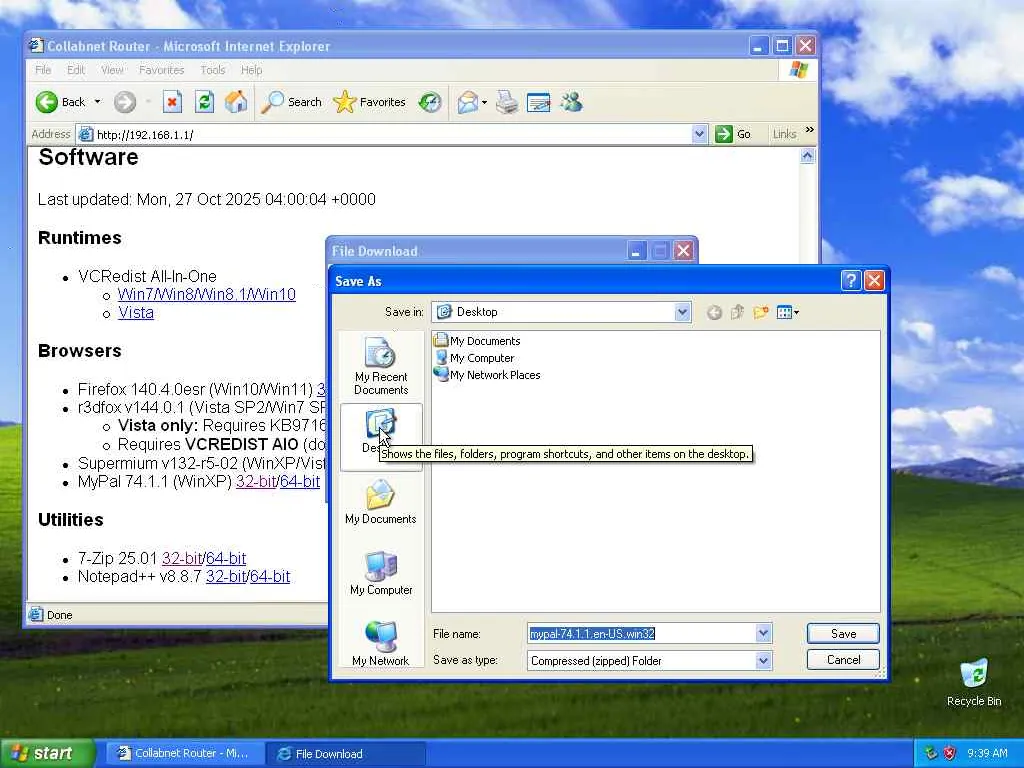The width and height of the screenshot is (1024, 768).
Task: Click the network connection tray icon
Action: point(931,753)
